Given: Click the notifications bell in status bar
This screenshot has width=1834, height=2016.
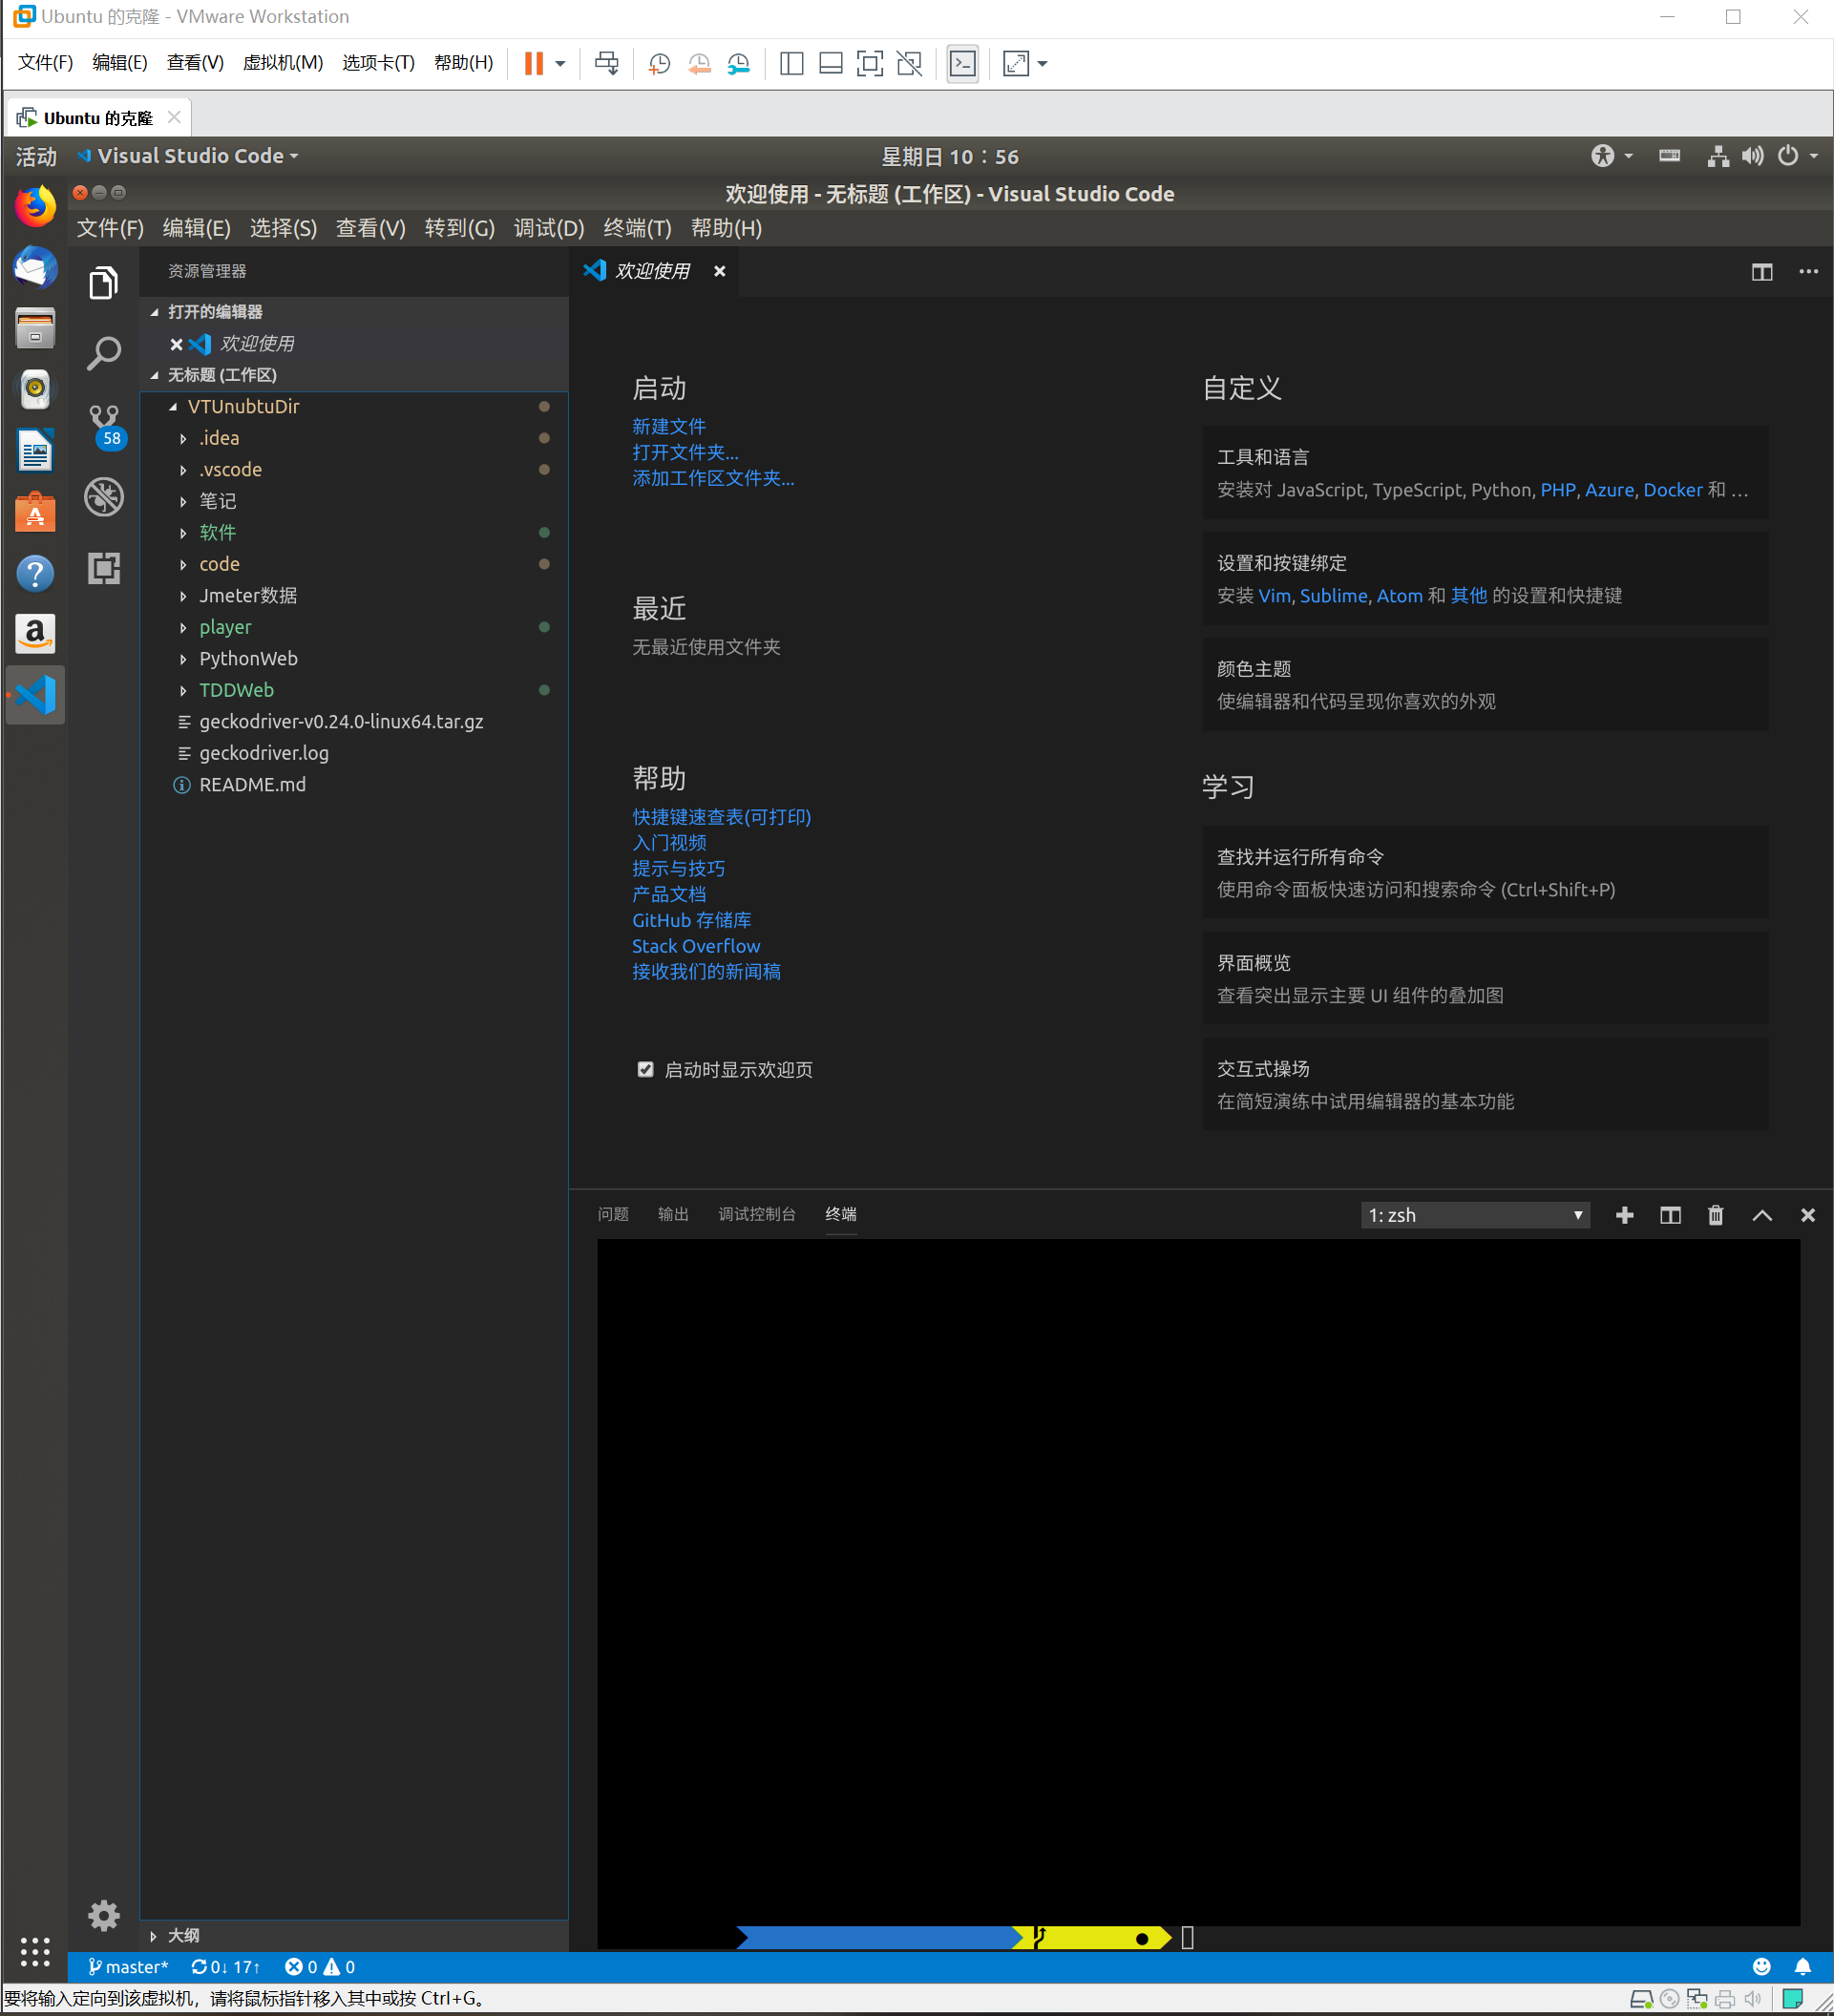Looking at the screenshot, I should click(x=1802, y=1966).
